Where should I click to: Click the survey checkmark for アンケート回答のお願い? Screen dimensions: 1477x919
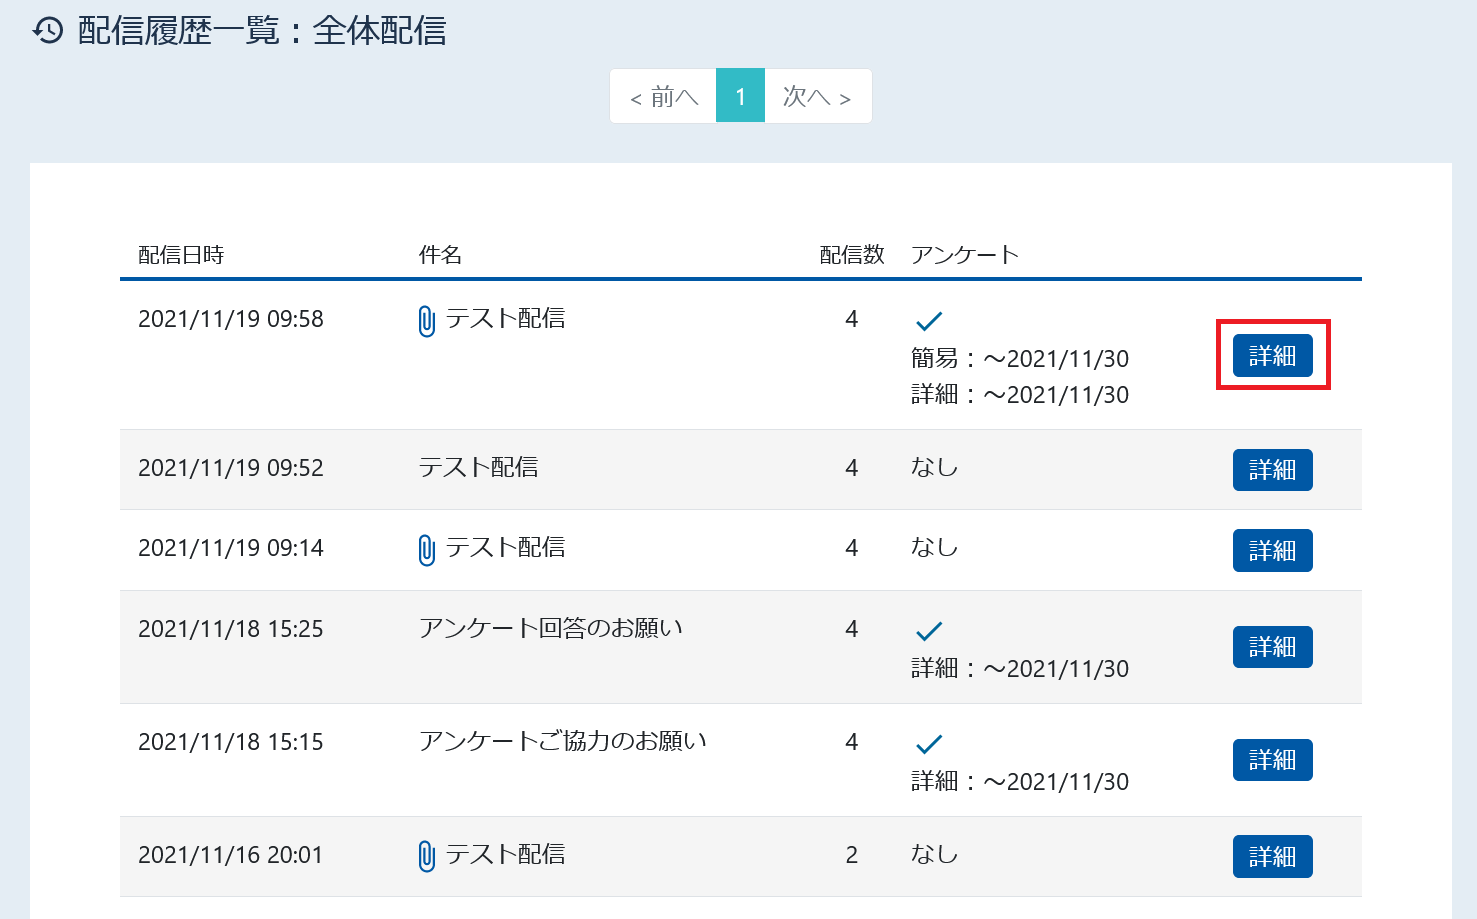tap(929, 631)
